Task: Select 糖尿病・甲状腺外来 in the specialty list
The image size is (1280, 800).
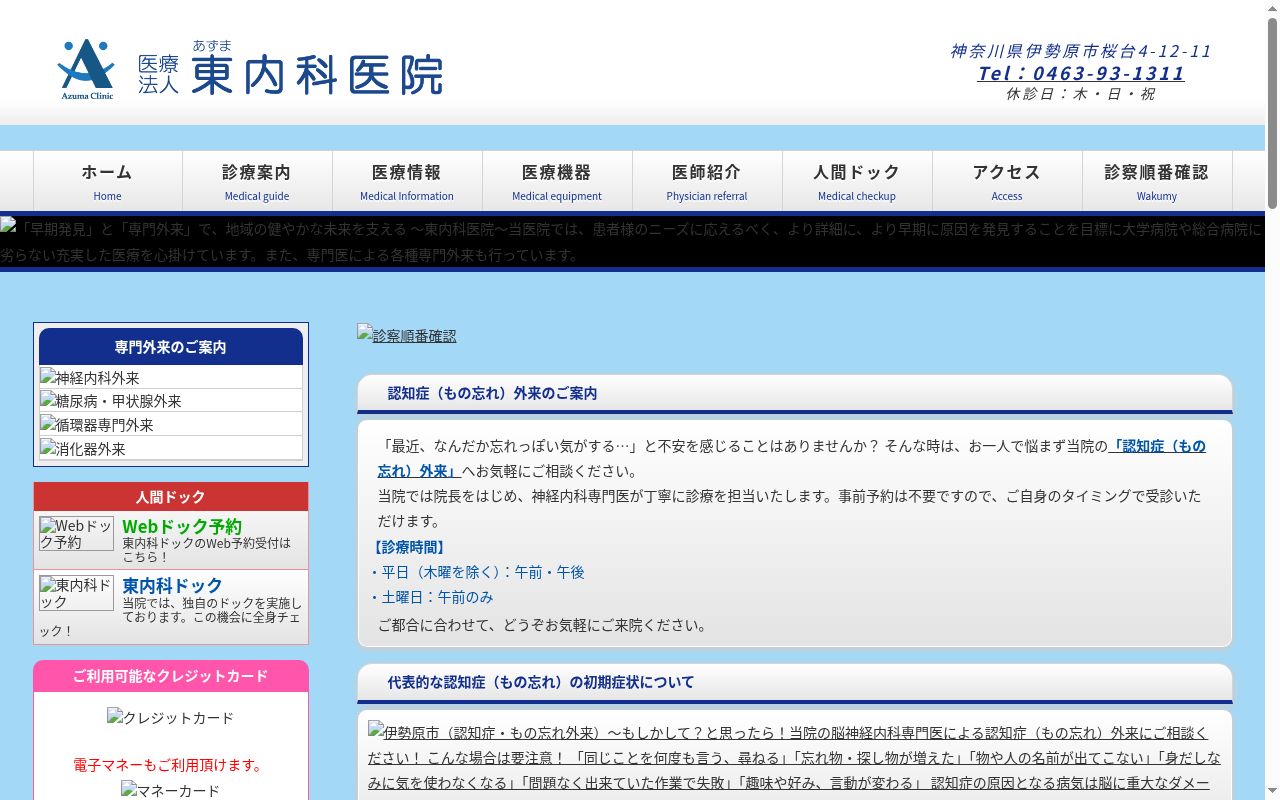Action: 171,401
